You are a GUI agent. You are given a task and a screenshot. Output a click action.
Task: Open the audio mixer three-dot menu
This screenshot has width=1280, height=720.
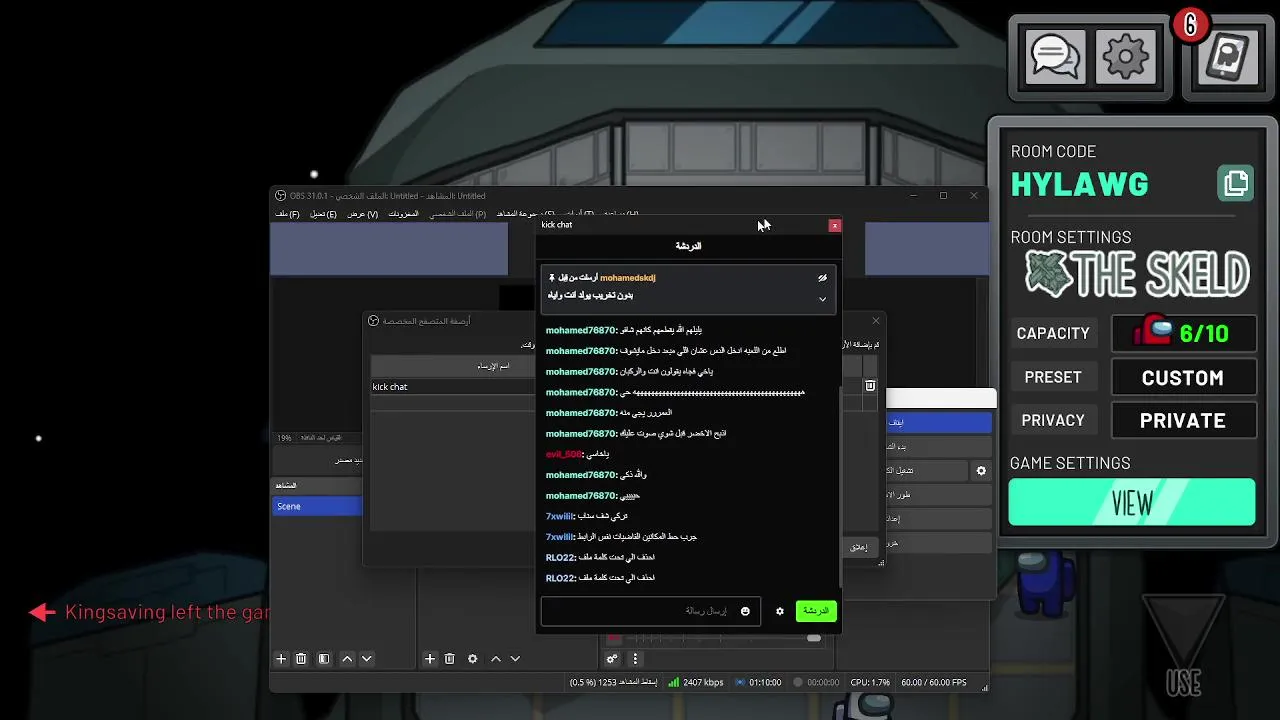635,659
